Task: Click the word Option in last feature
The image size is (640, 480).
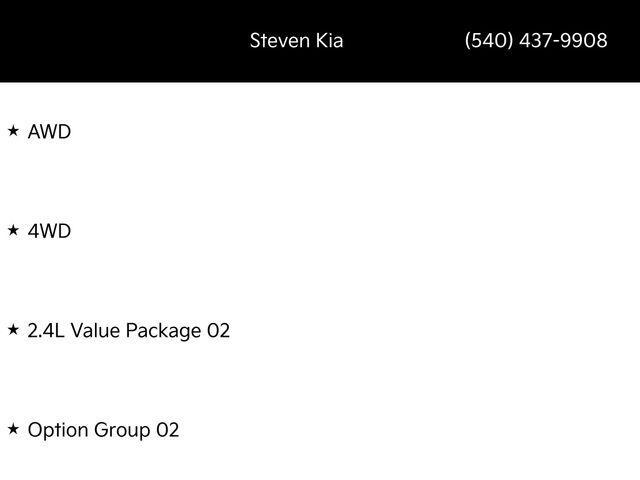Action: pyautogui.click(x=58, y=431)
